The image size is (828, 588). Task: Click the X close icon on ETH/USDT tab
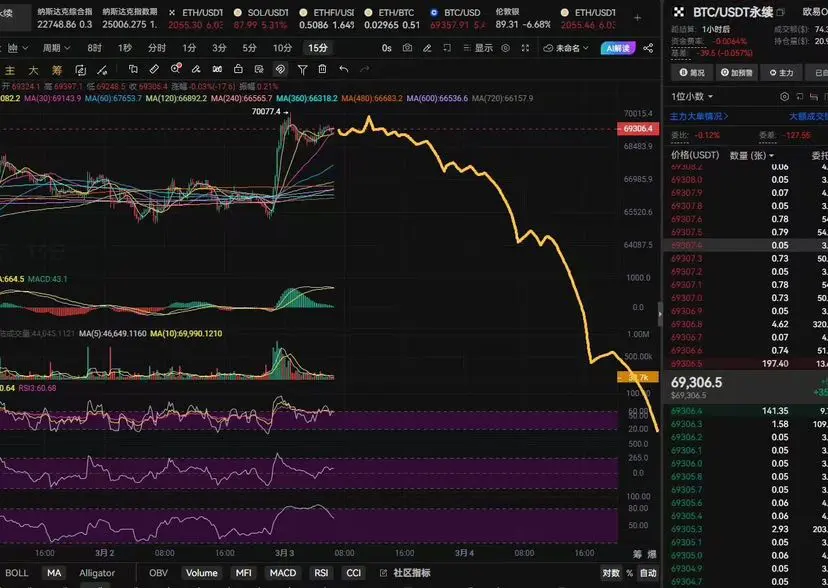point(172,12)
